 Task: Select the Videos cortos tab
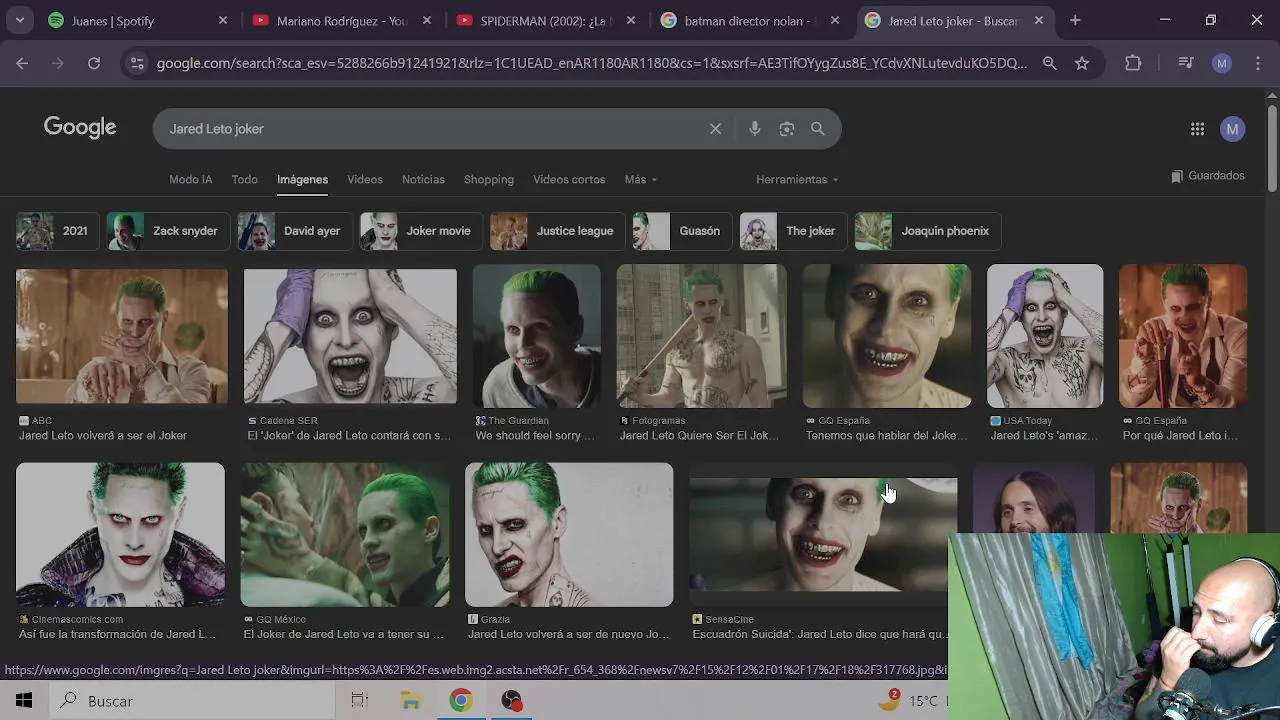click(569, 180)
